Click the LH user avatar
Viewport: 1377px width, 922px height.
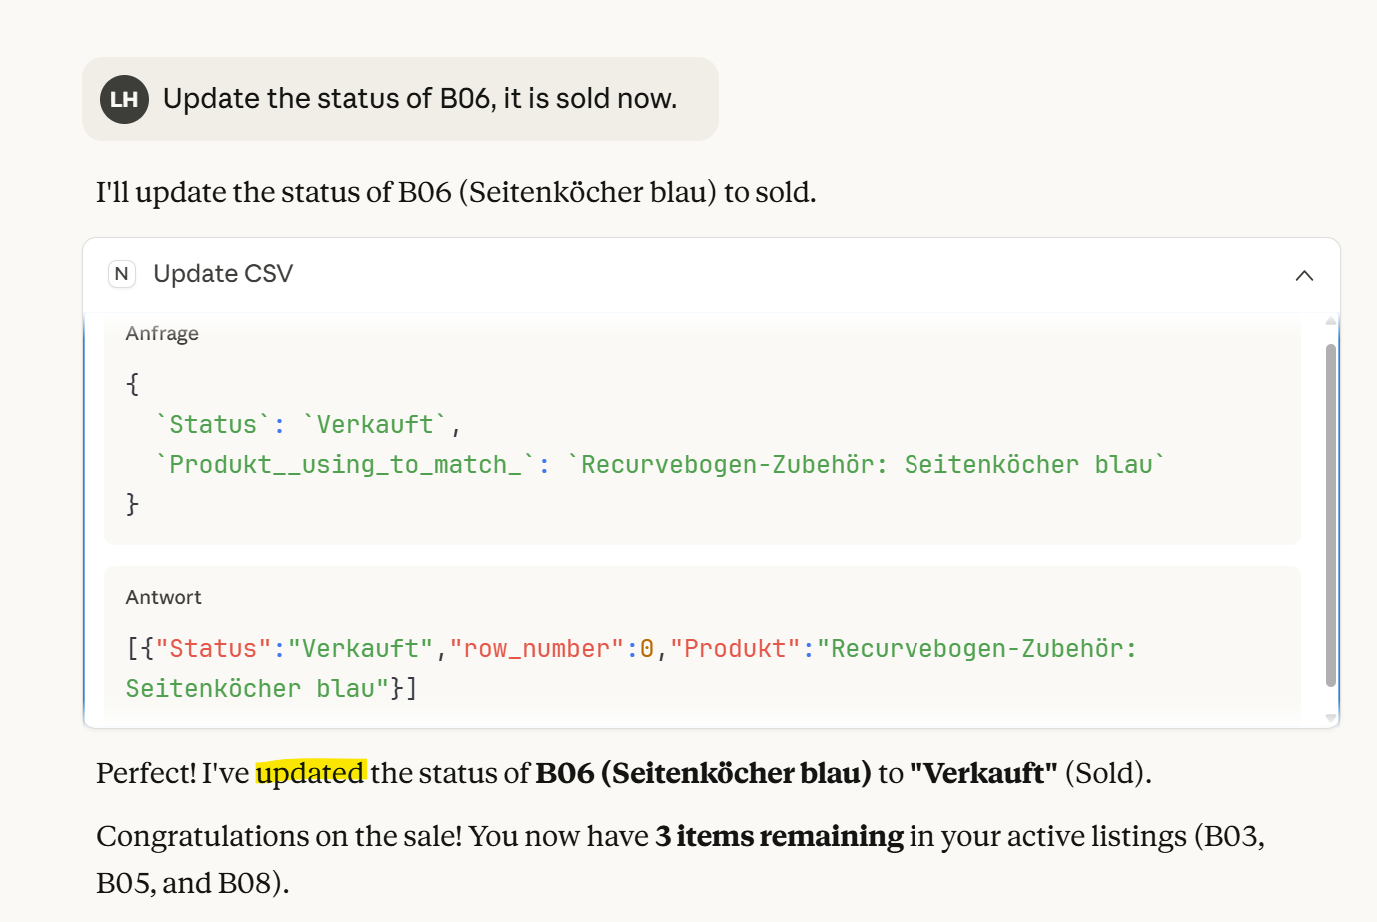[124, 99]
